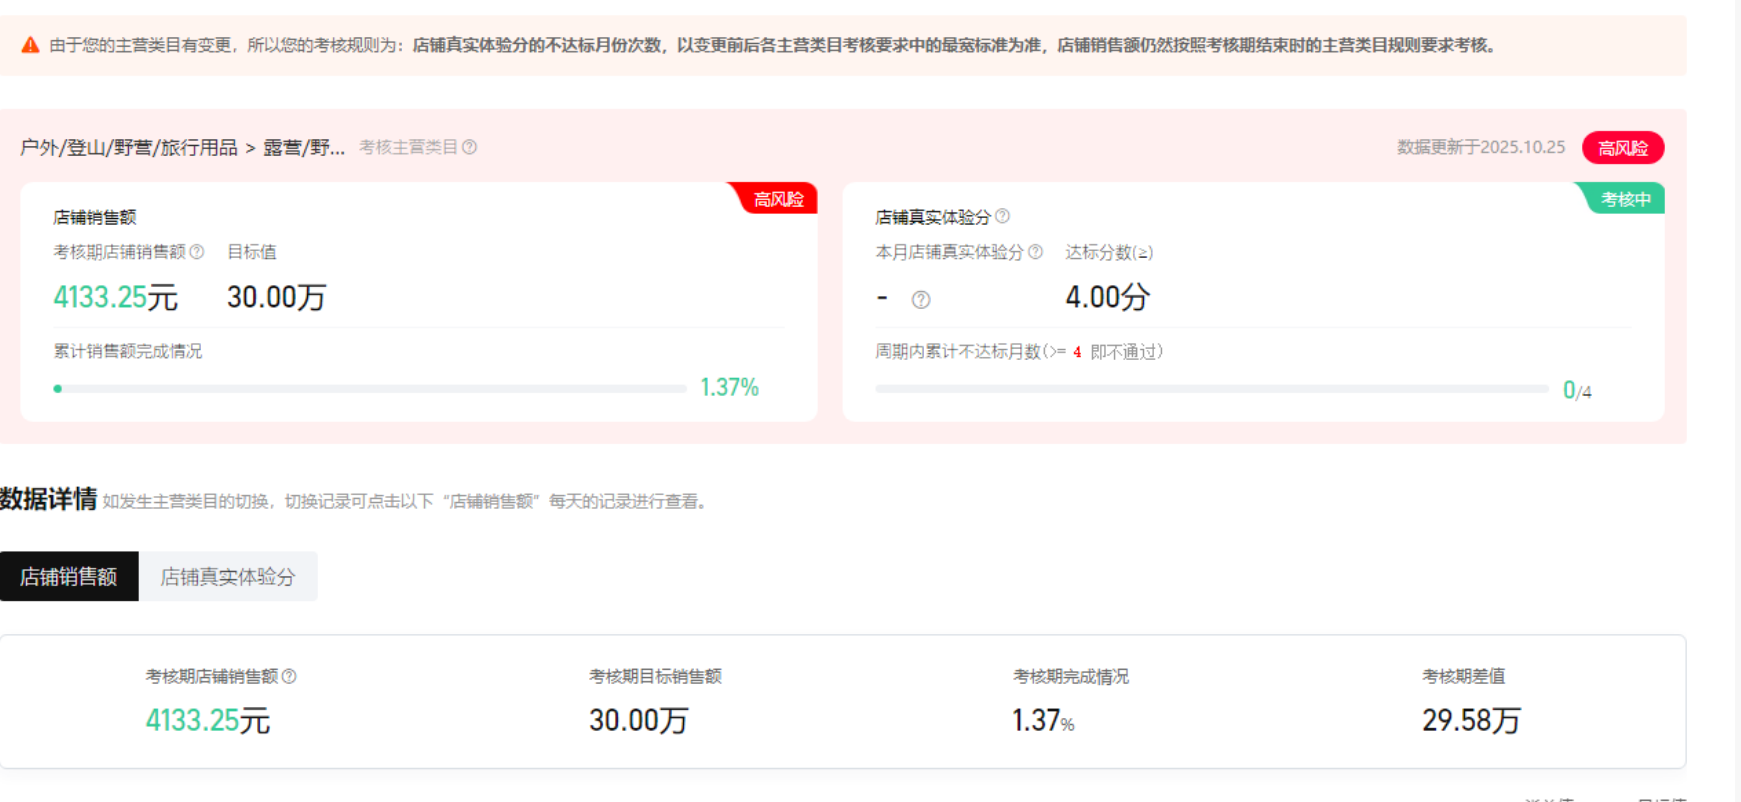Click the 29.58万 考核期差值 value
The height and width of the screenshot is (802, 1741).
[1471, 720]
